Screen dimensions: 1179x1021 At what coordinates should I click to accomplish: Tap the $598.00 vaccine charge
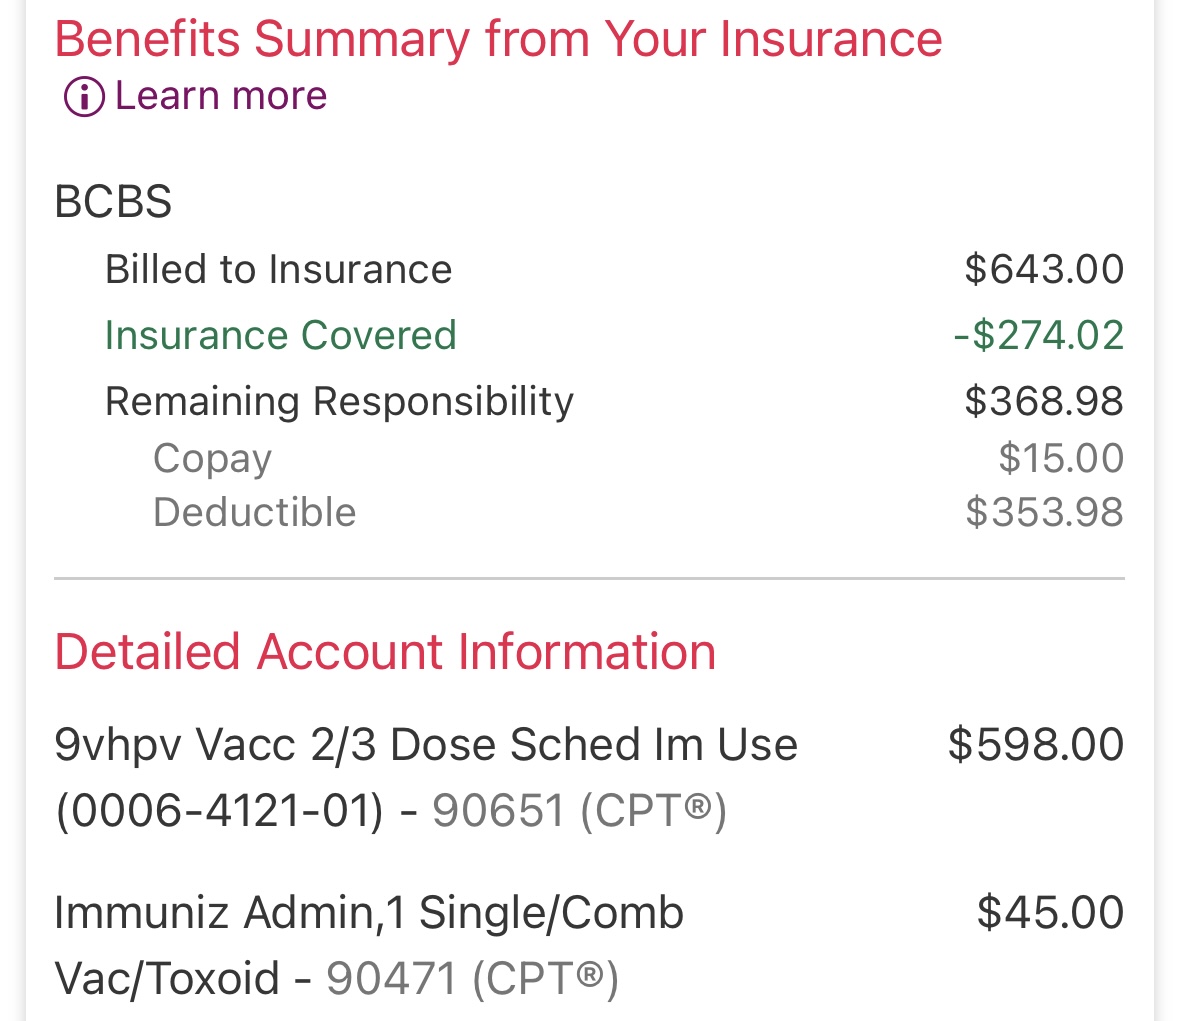(1035, 745)
